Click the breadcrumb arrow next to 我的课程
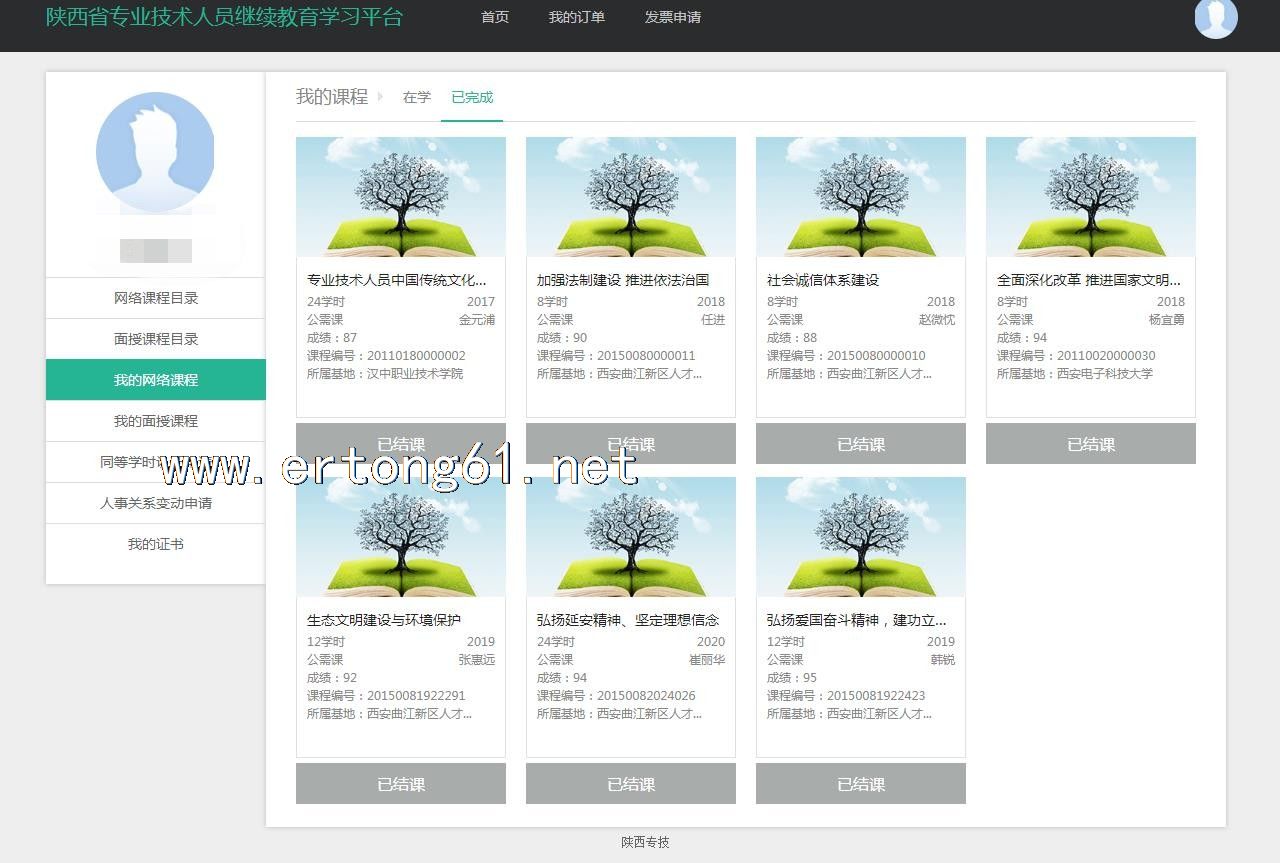 coord(380,97)
